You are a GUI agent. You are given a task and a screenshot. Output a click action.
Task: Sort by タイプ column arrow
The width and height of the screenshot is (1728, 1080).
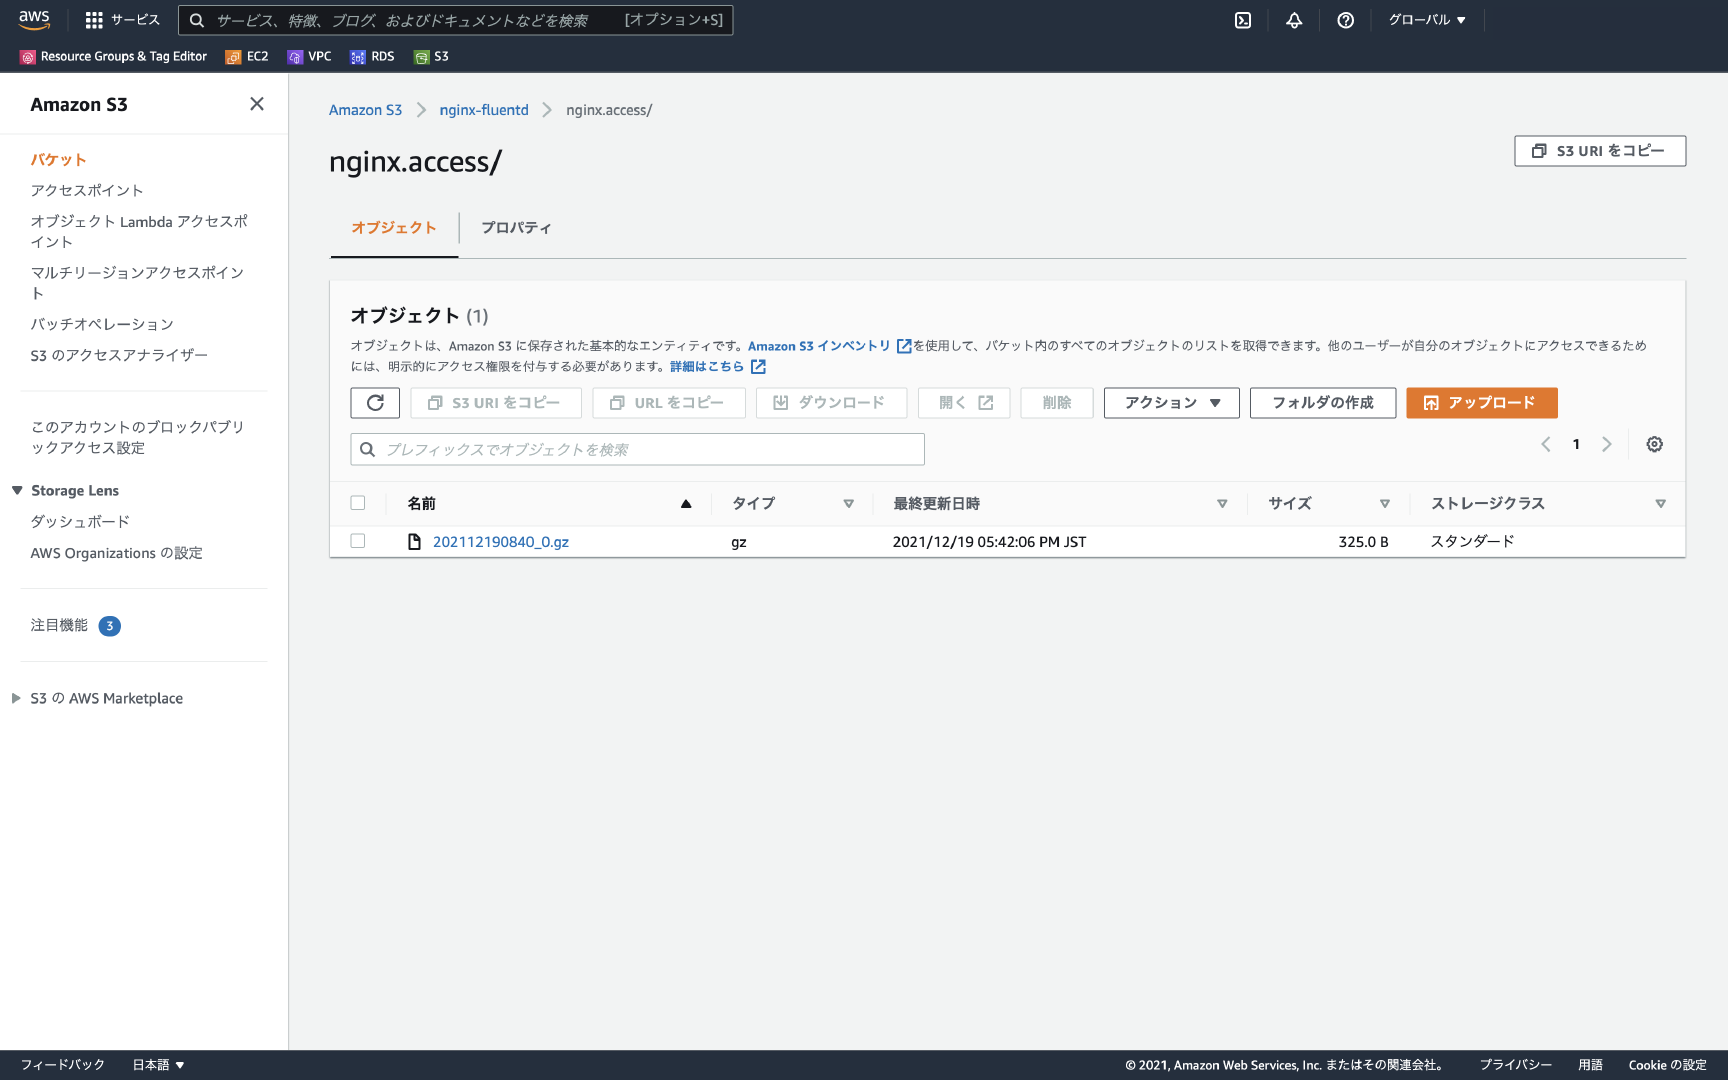pyautogui.click(x=849, y=504)
